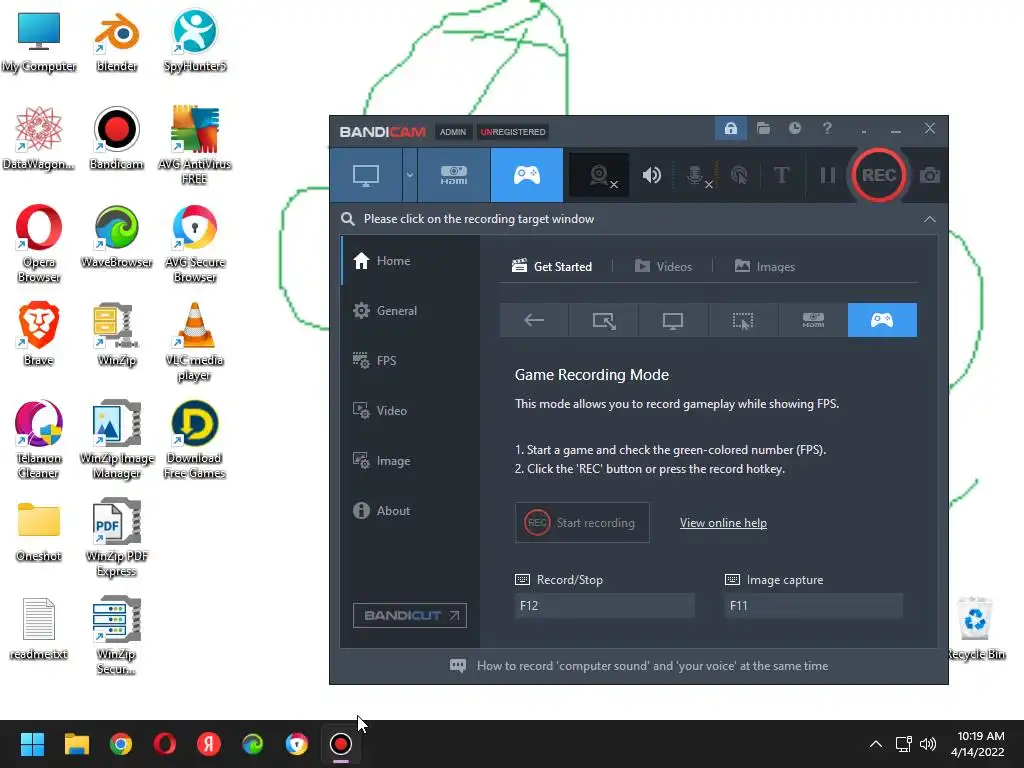Select HDMI device mode icon in Get Started

click(812, 320)
